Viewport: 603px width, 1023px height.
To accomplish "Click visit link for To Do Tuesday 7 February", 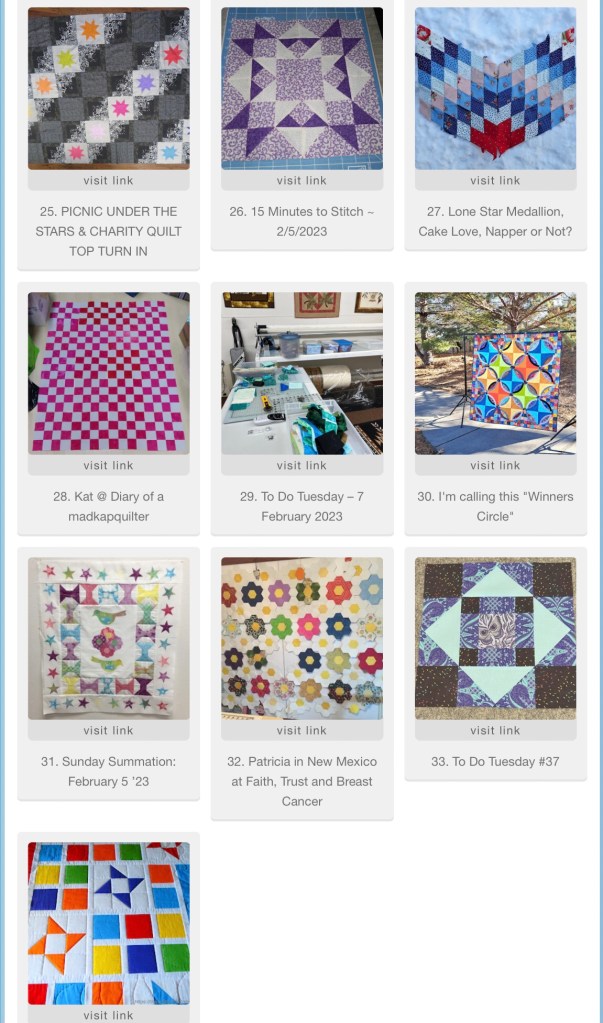I will pos(302,465).
